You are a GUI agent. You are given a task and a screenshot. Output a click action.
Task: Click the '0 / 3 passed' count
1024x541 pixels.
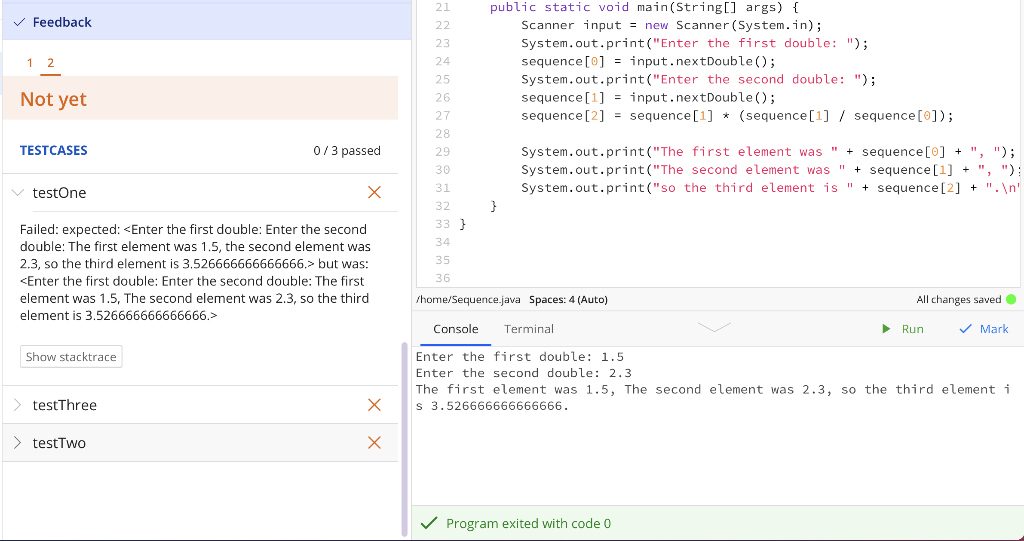pyautogui.click(x=347, y=150)
